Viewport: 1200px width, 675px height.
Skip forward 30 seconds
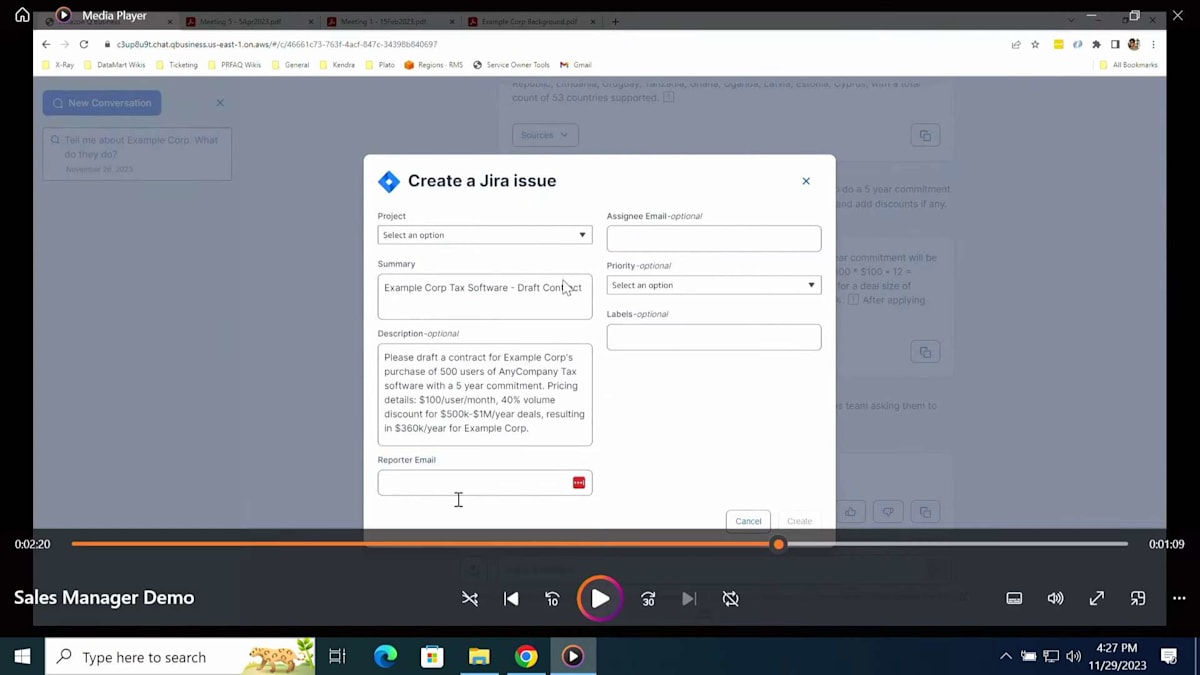pyautogui.click(x=648, y=599)
